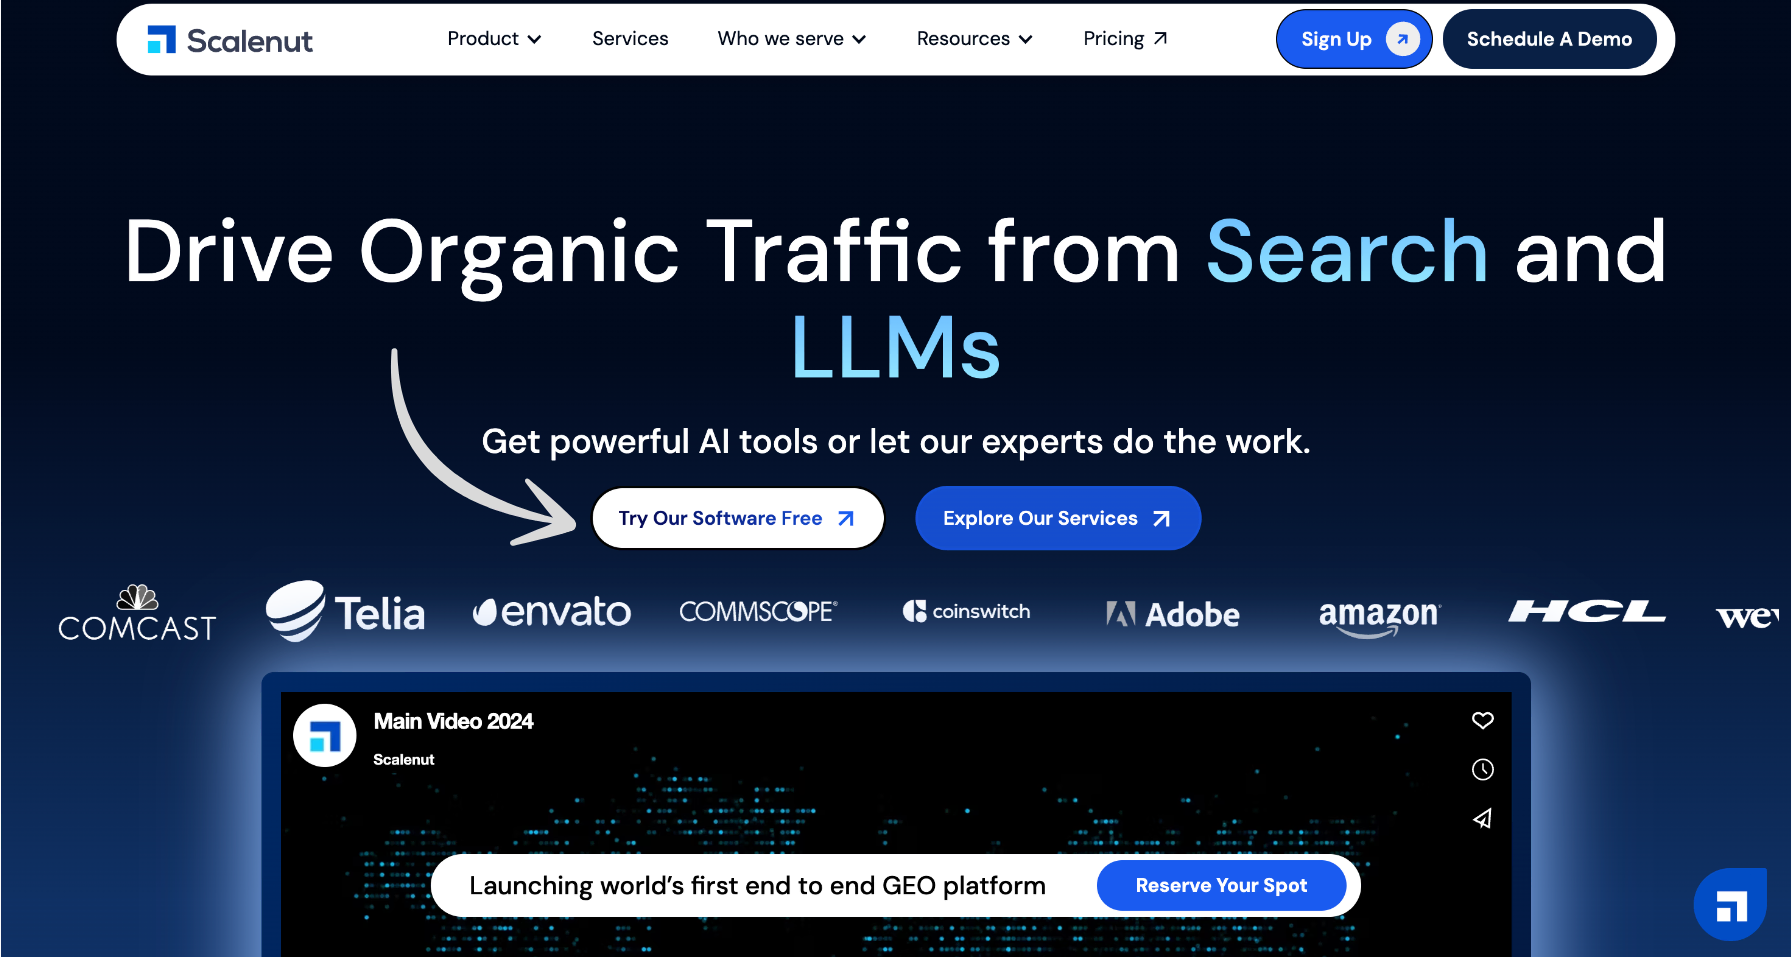The image size is (1792, 957).
Task: Open the Scalenut chat widget icon
Action: 1730,905
